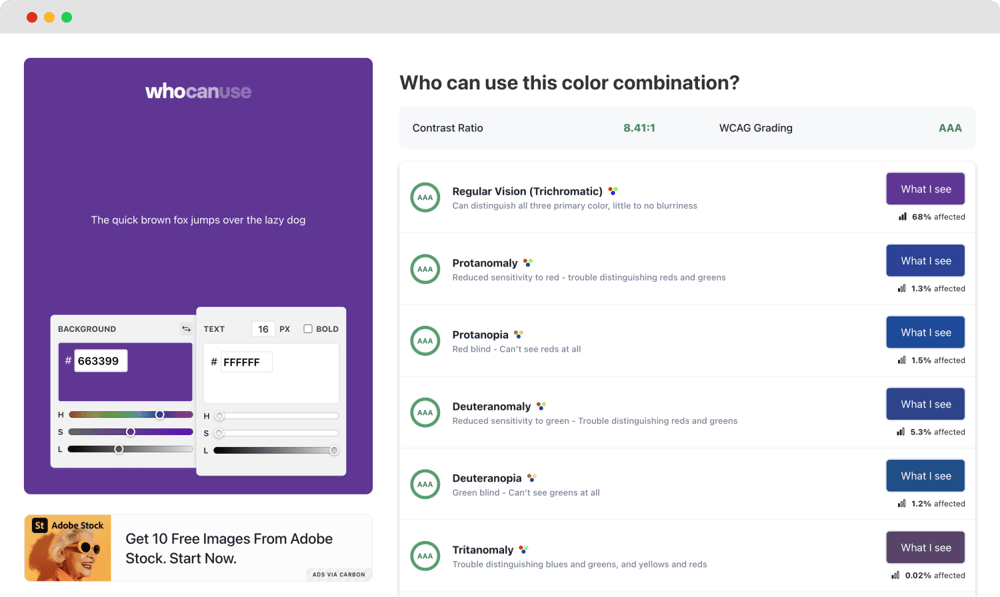Click "What I see" for Regular Vision
Screen dimensions: 1000x597
pyautogui.click(x=925, y=189)
